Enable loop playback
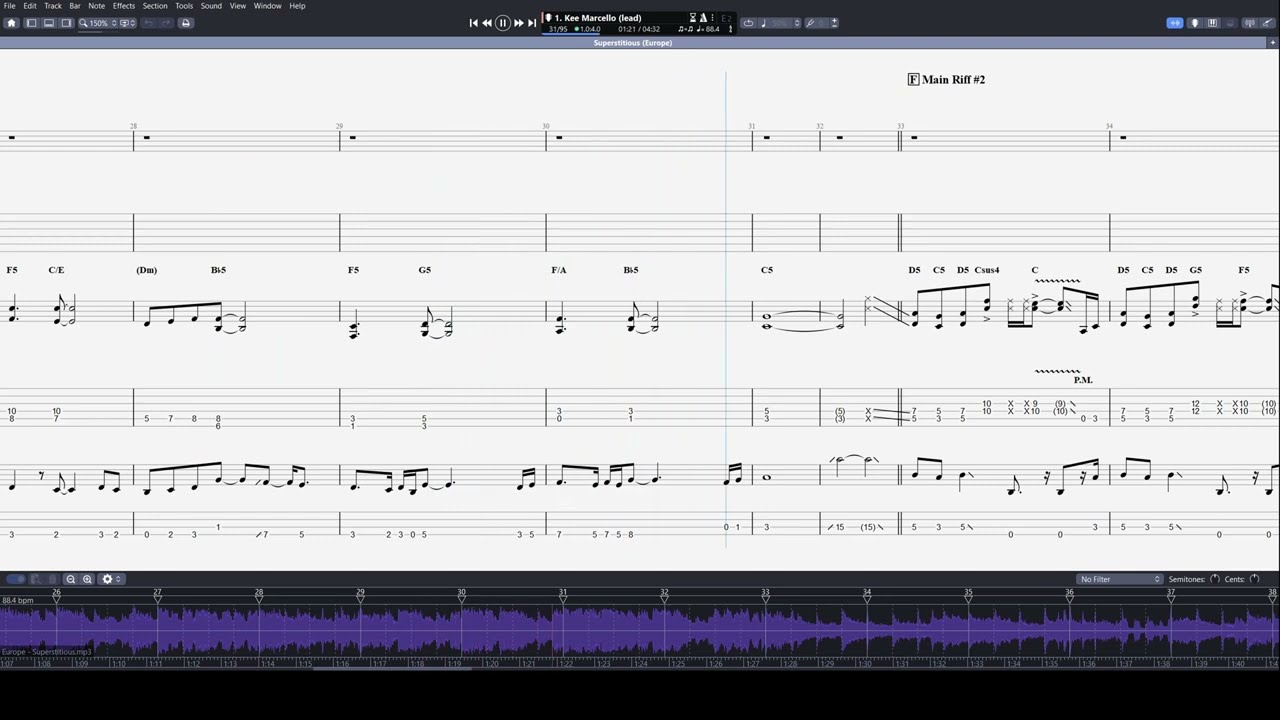The image size is (1280, 720). click(x=748, y=23)
